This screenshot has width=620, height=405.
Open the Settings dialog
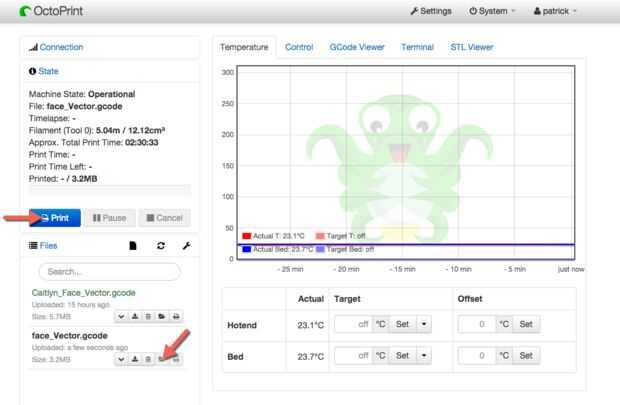431,11
